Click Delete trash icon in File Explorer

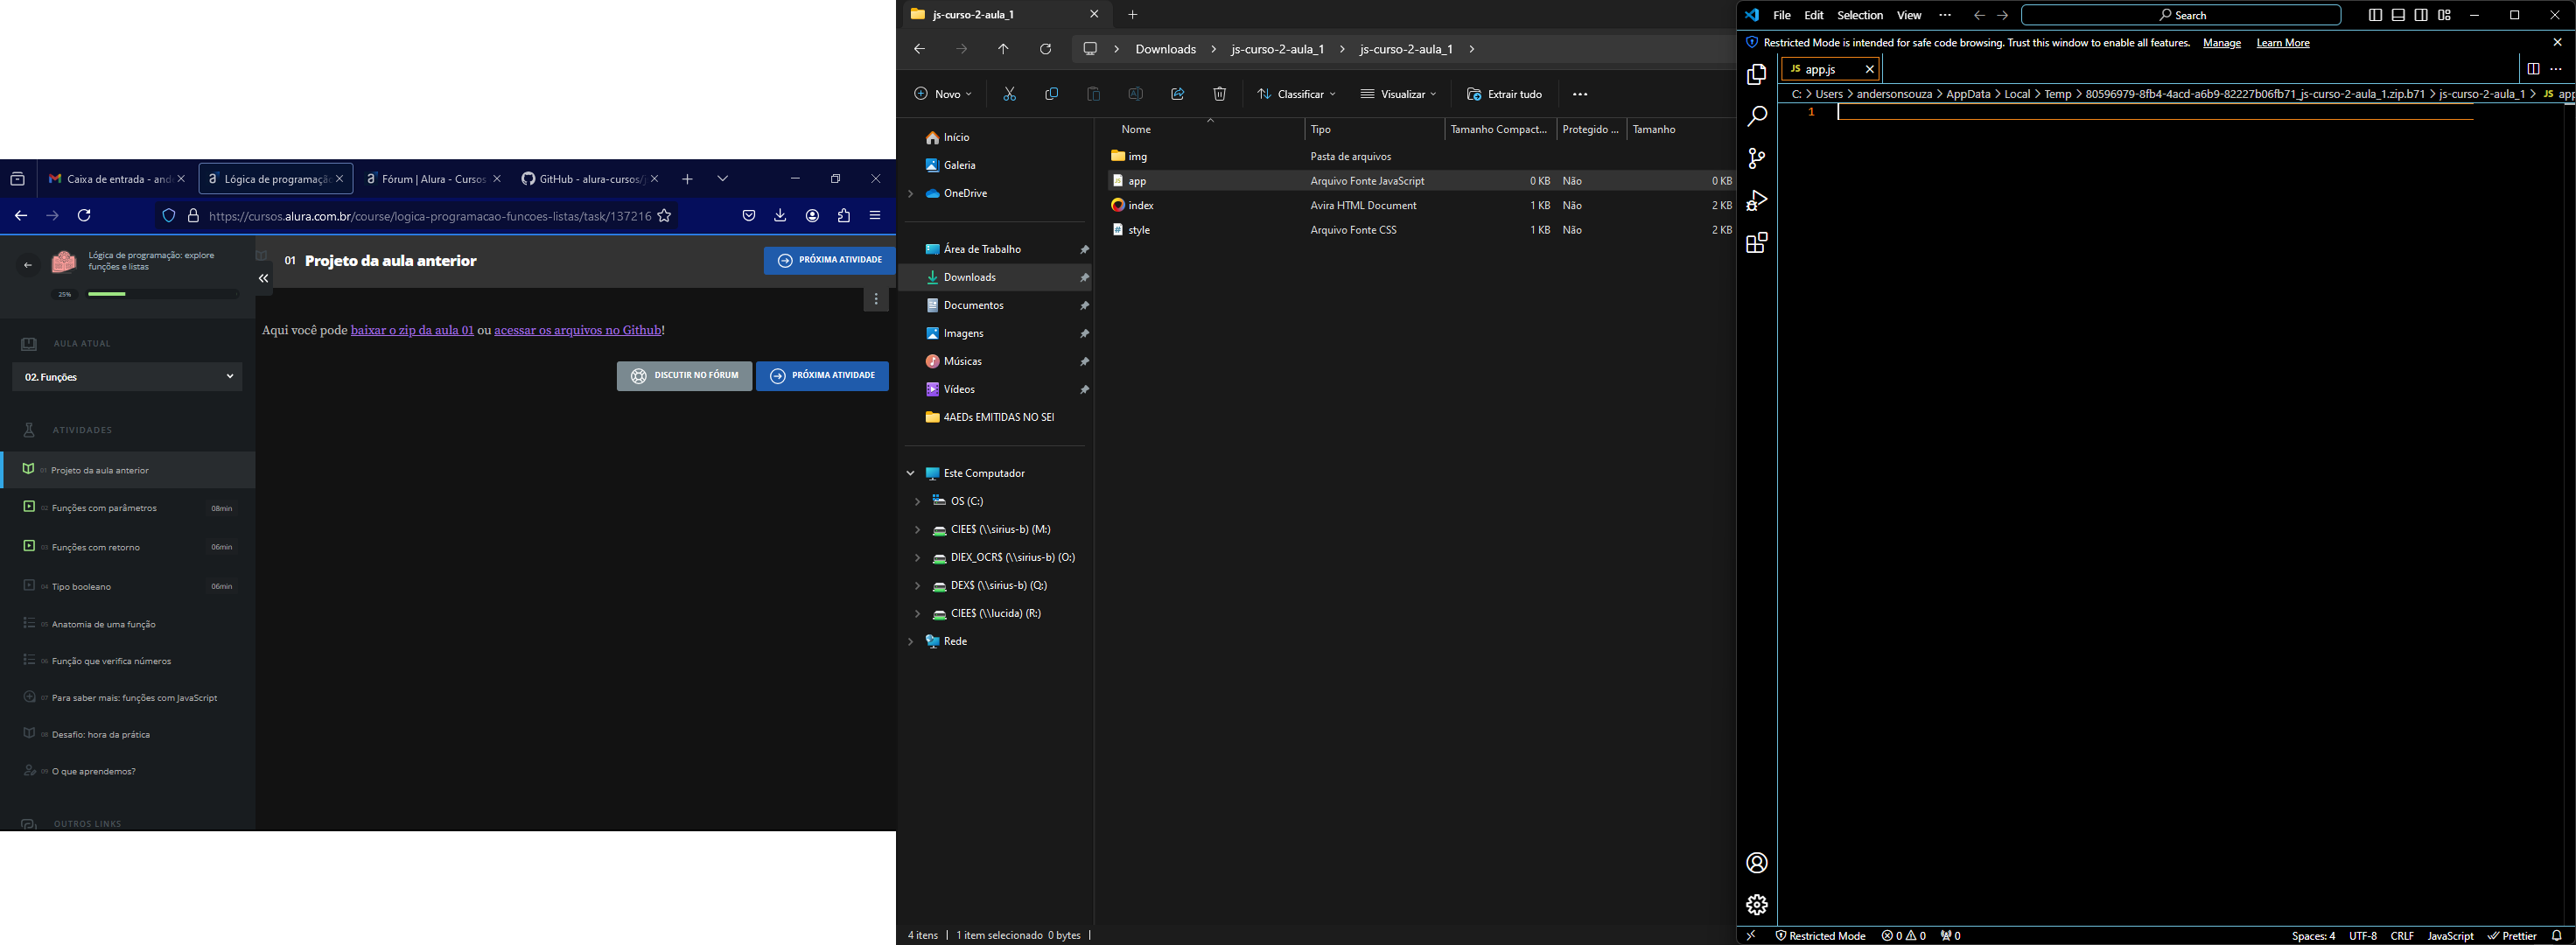(x=1219, y=94)
